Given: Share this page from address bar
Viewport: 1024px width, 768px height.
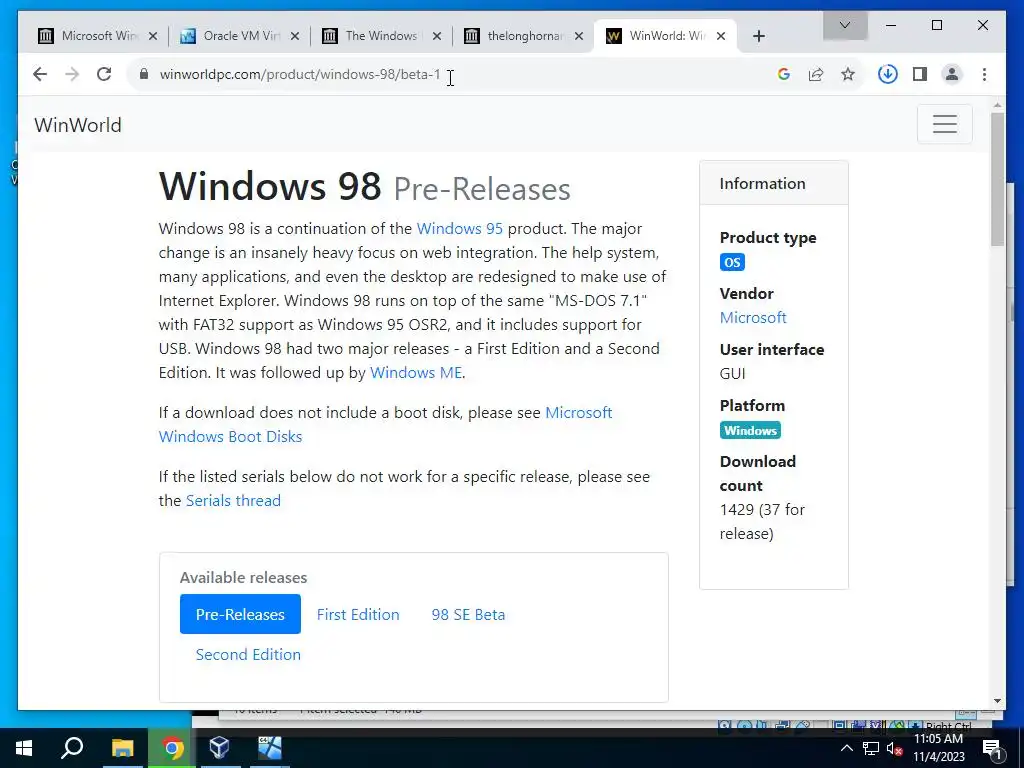Looking at the screenshot, I should coord(816,74).
